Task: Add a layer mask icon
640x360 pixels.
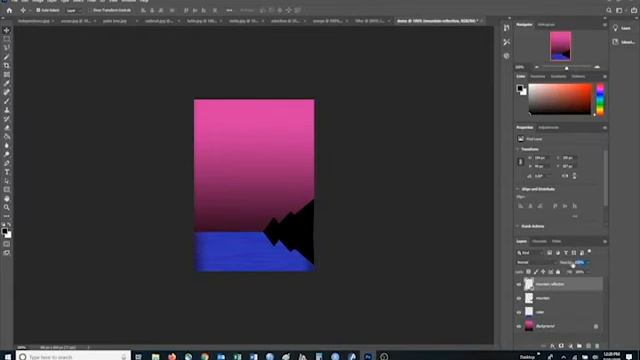Action: [x=561, y=346]
